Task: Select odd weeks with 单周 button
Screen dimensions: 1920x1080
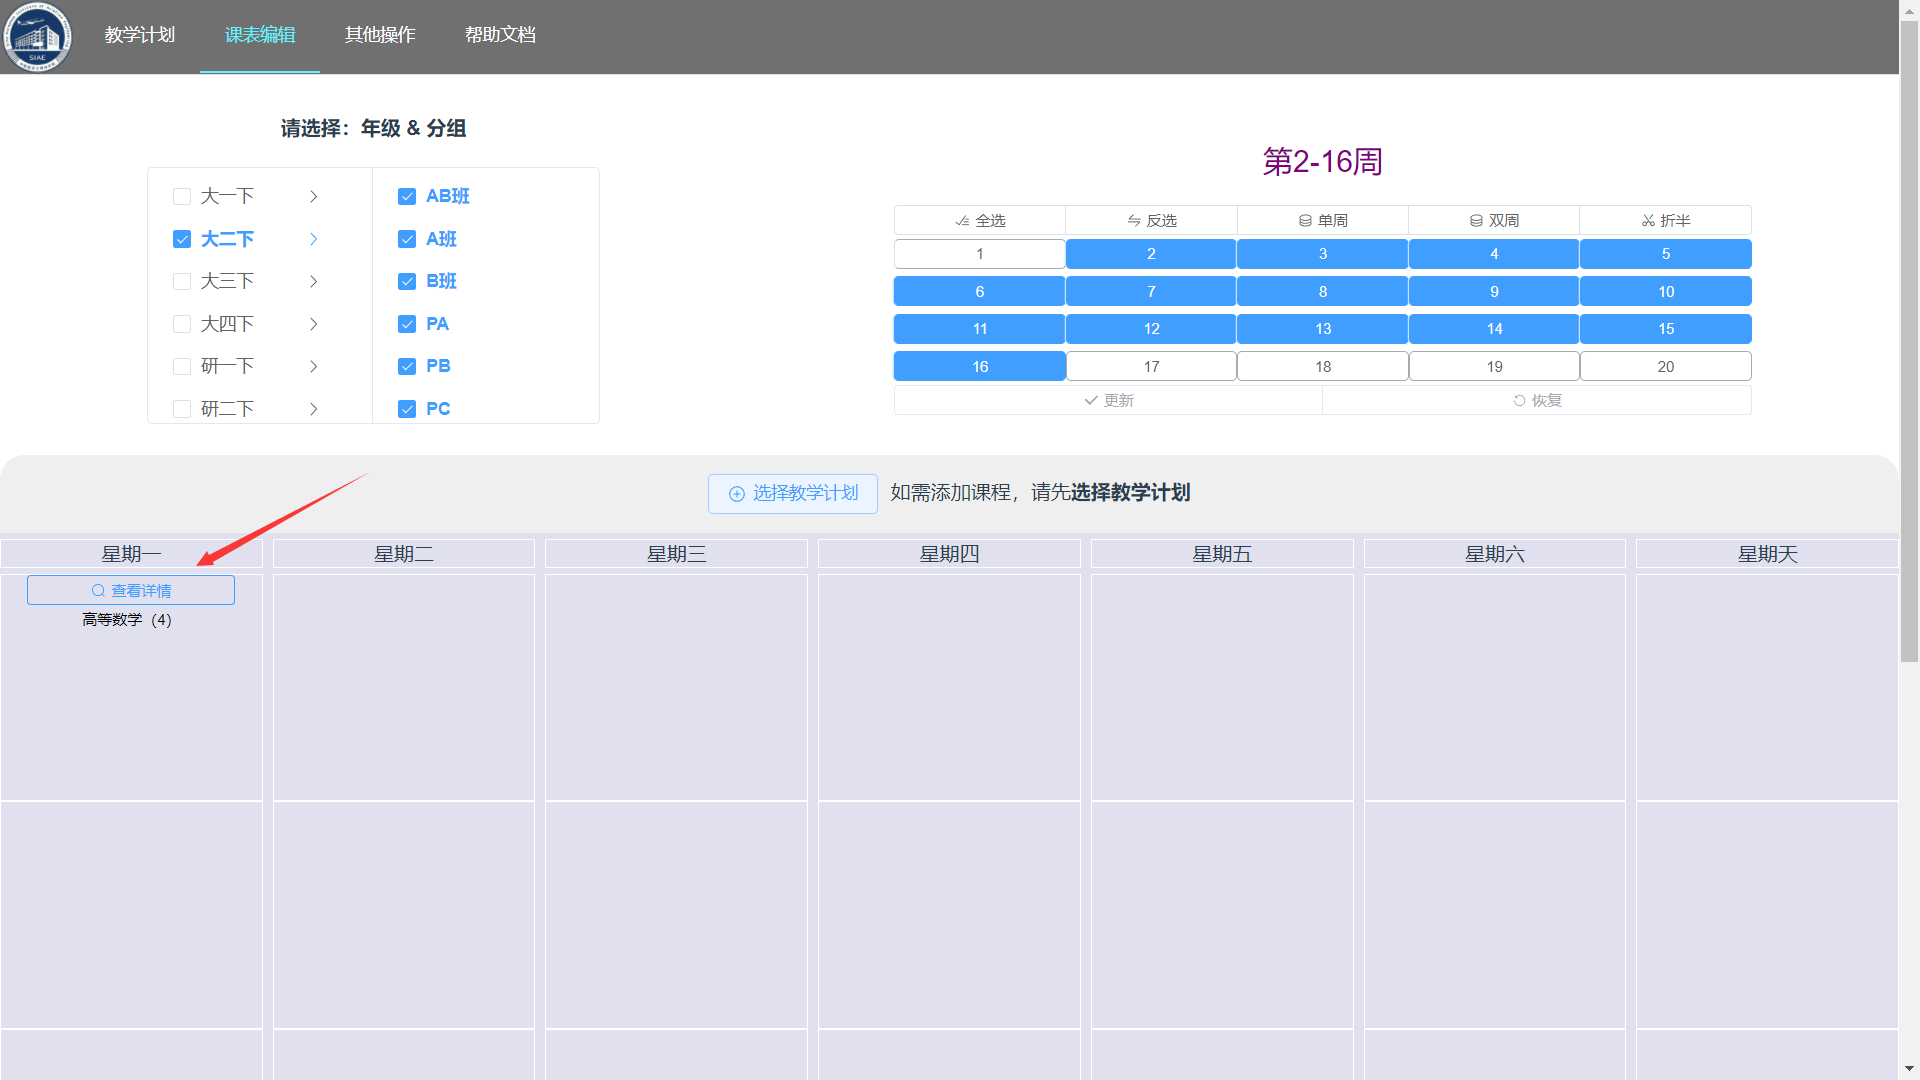Action: point(1323,220)
